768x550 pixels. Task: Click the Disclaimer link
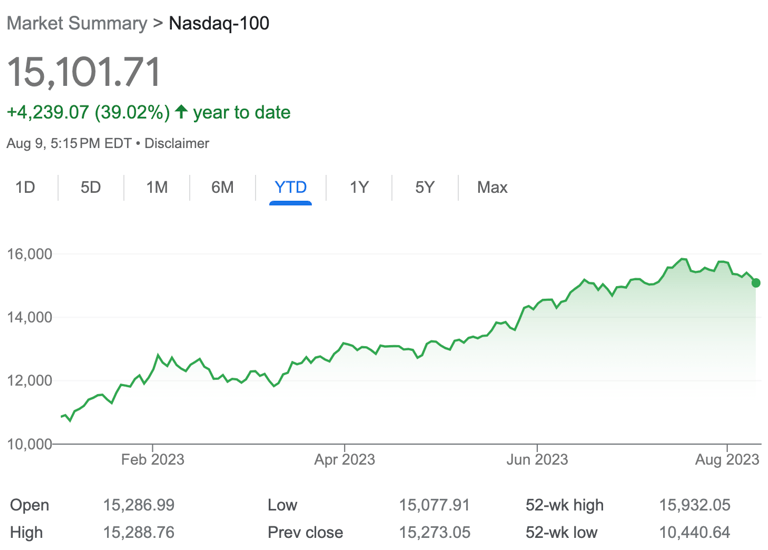(177, 143)
